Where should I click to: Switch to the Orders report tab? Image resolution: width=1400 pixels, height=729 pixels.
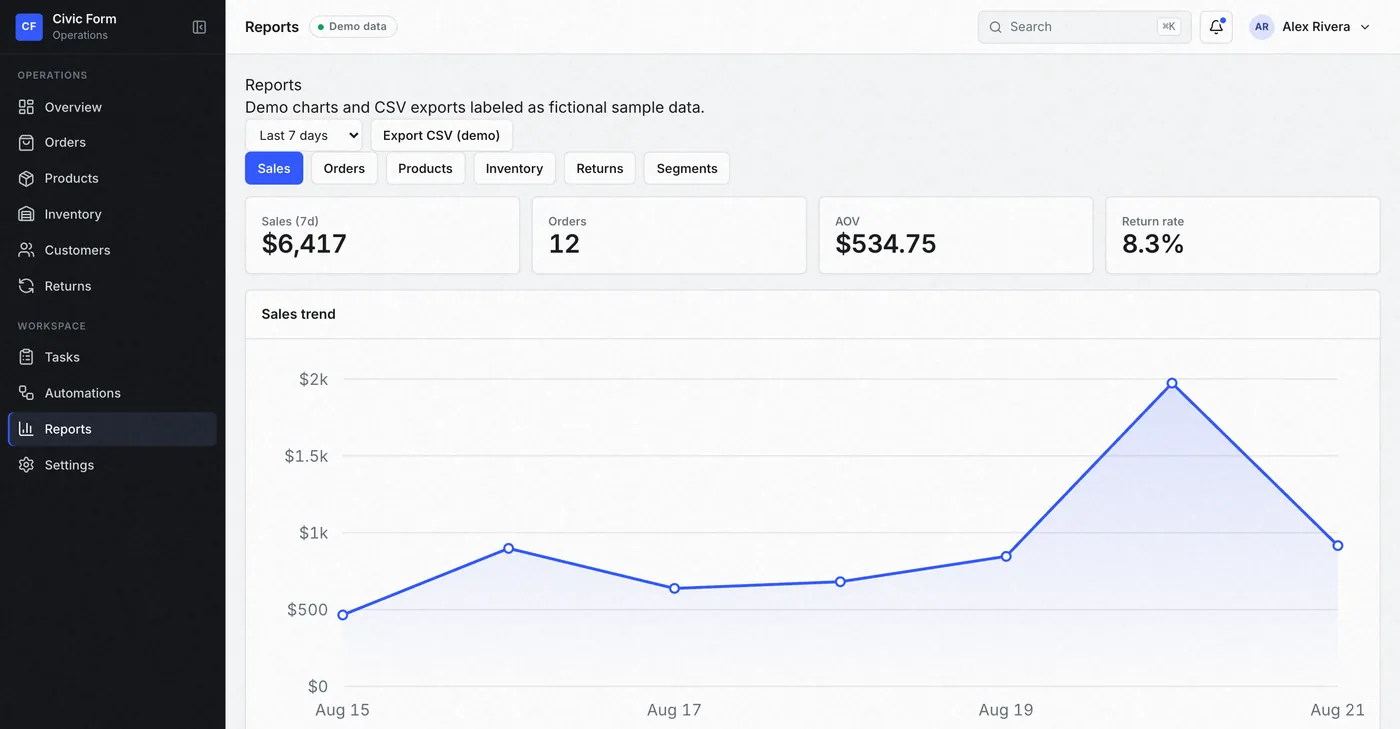[344, 168]
